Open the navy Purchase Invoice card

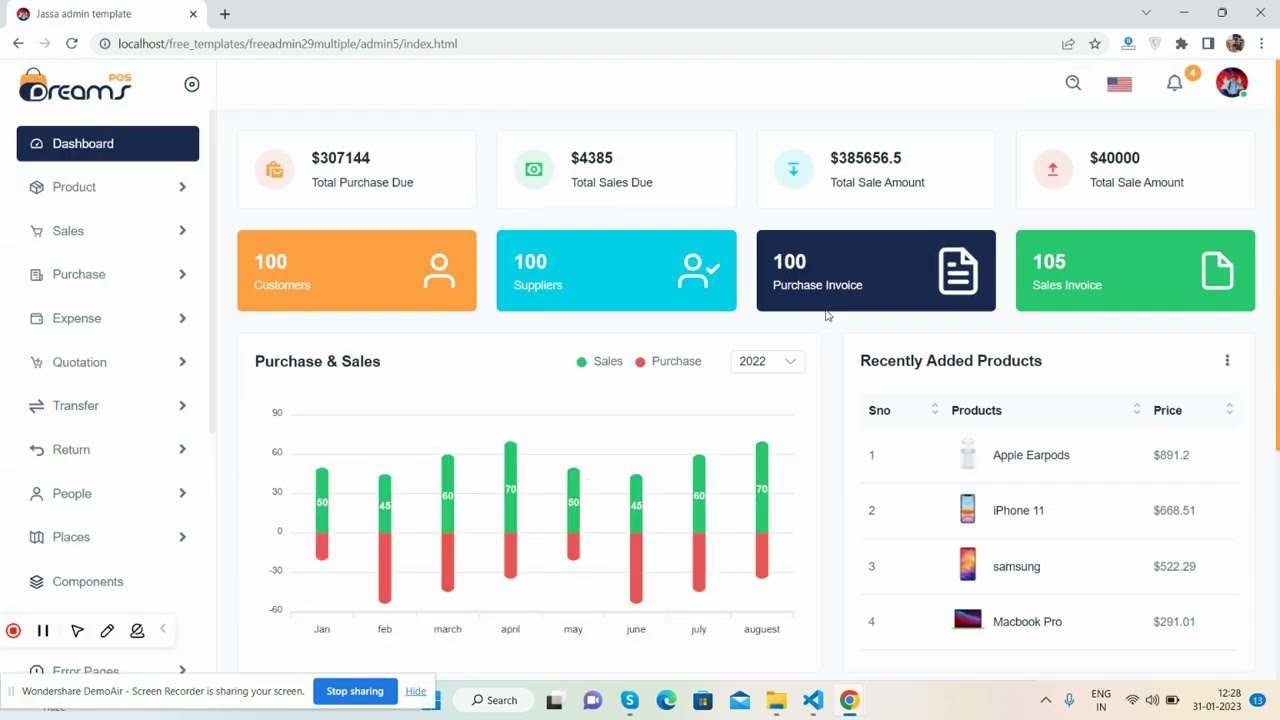876,271
